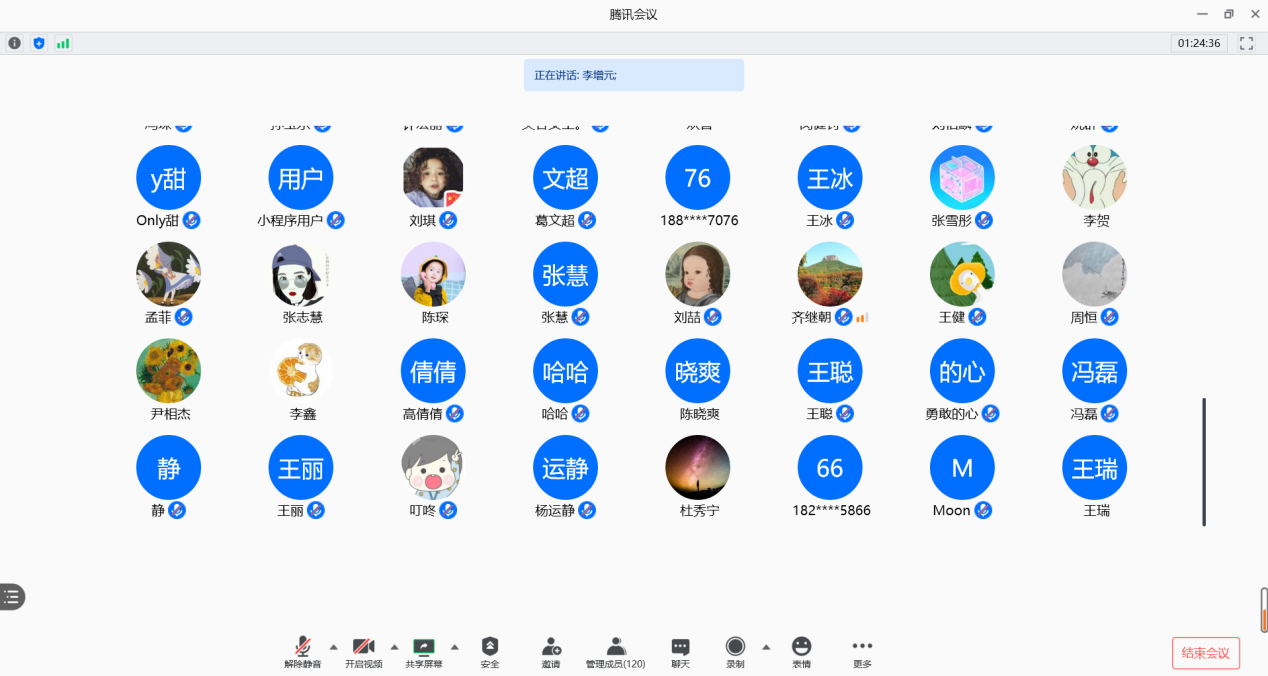Check the green network signal icon

coord(63,43)
